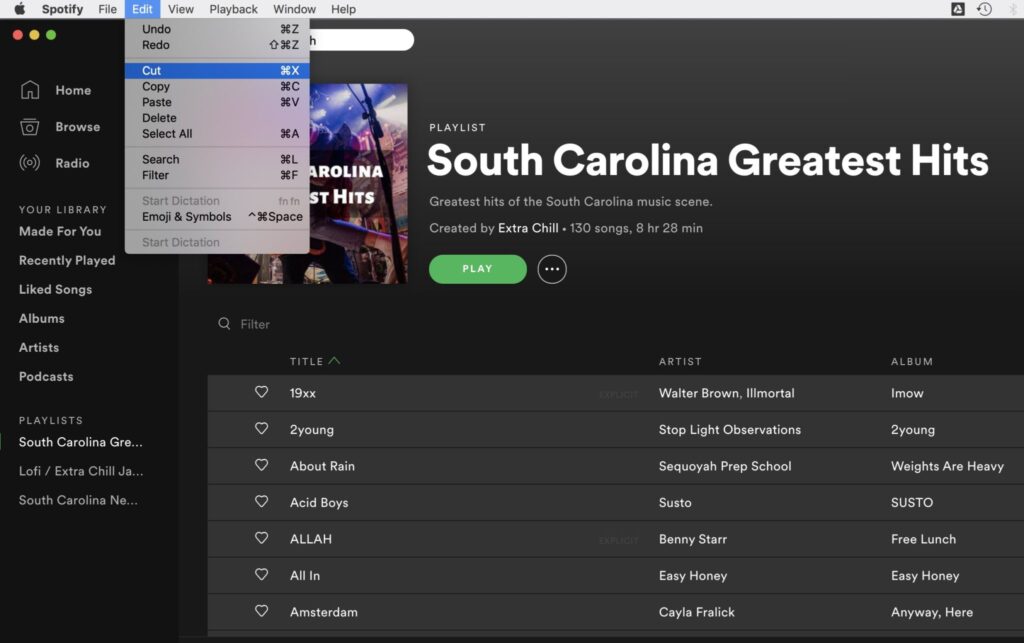Viewport: 1024px width, 643px height.
Task: Expand the View menu in menu bar
Action: point(181,9)
